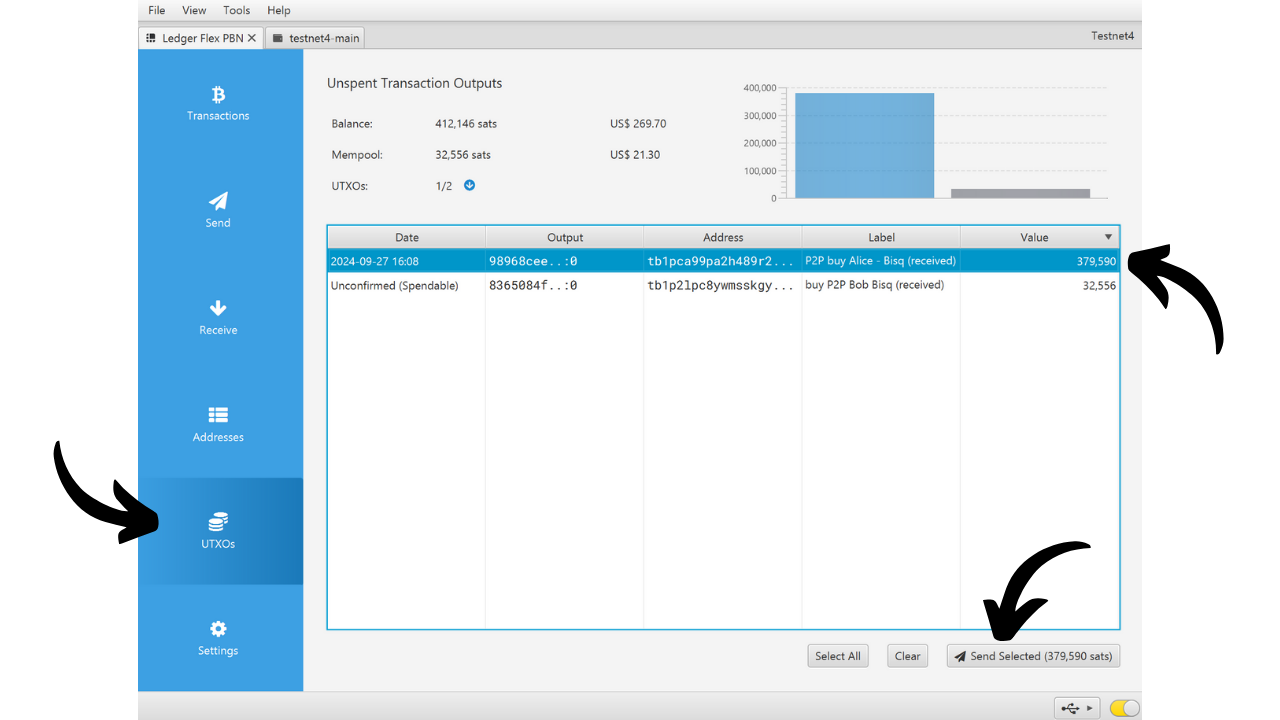Image resolution: width=1280 pixels, height=720 pixels.
Task: Switch to the testnet4-main wallet tab
Action: coord(315,38)
